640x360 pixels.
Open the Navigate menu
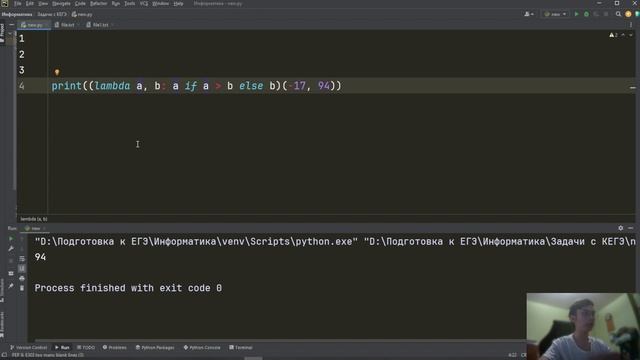61,4
